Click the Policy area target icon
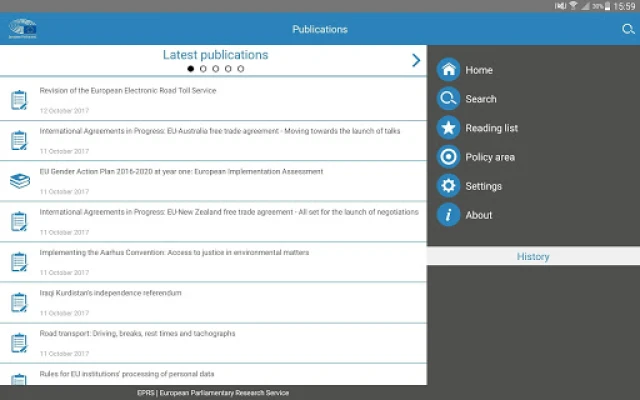The height and width of the screenshot is (400, 640). pos(449,157)
